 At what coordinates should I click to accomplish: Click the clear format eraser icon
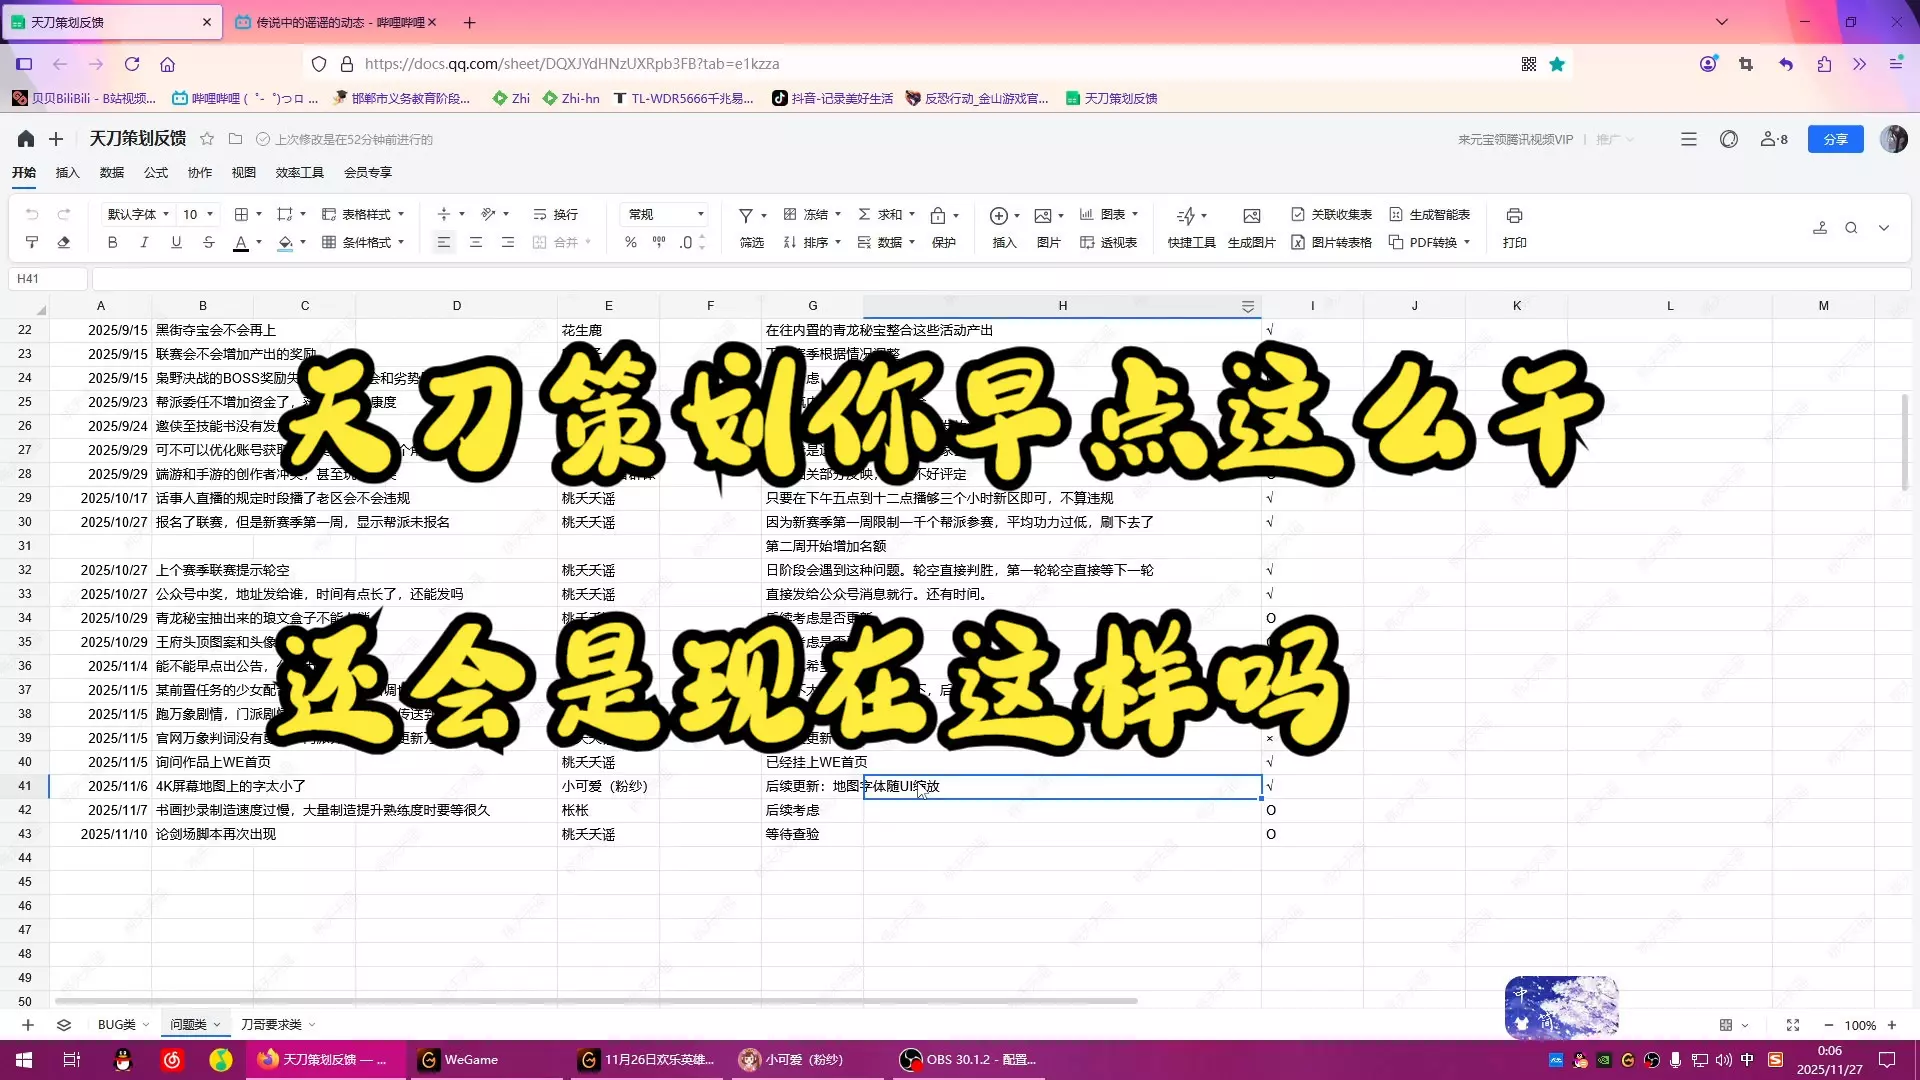point(64,242)
